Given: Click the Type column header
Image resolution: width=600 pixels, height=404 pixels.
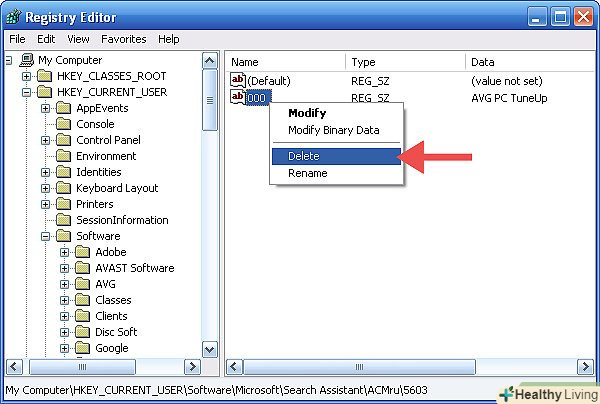Looking at the screenshot, I should point(405,62).
